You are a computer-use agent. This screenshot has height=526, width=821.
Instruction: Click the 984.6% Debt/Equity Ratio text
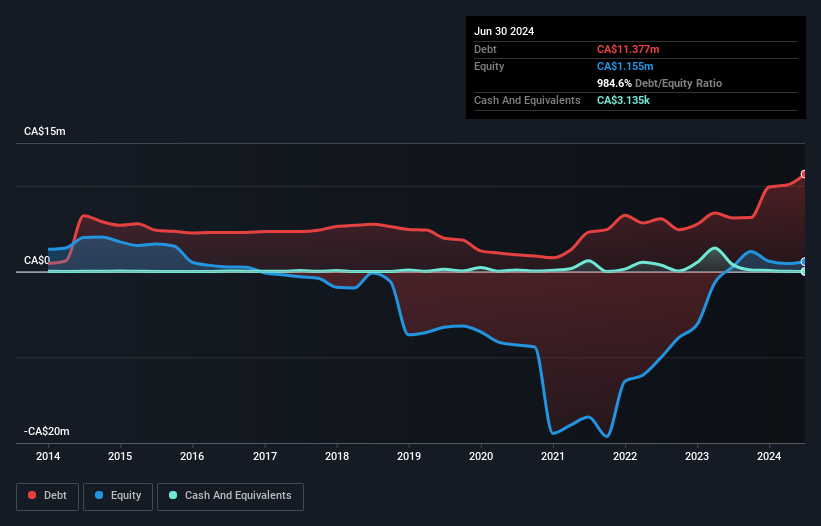click(x=659, y=83)
